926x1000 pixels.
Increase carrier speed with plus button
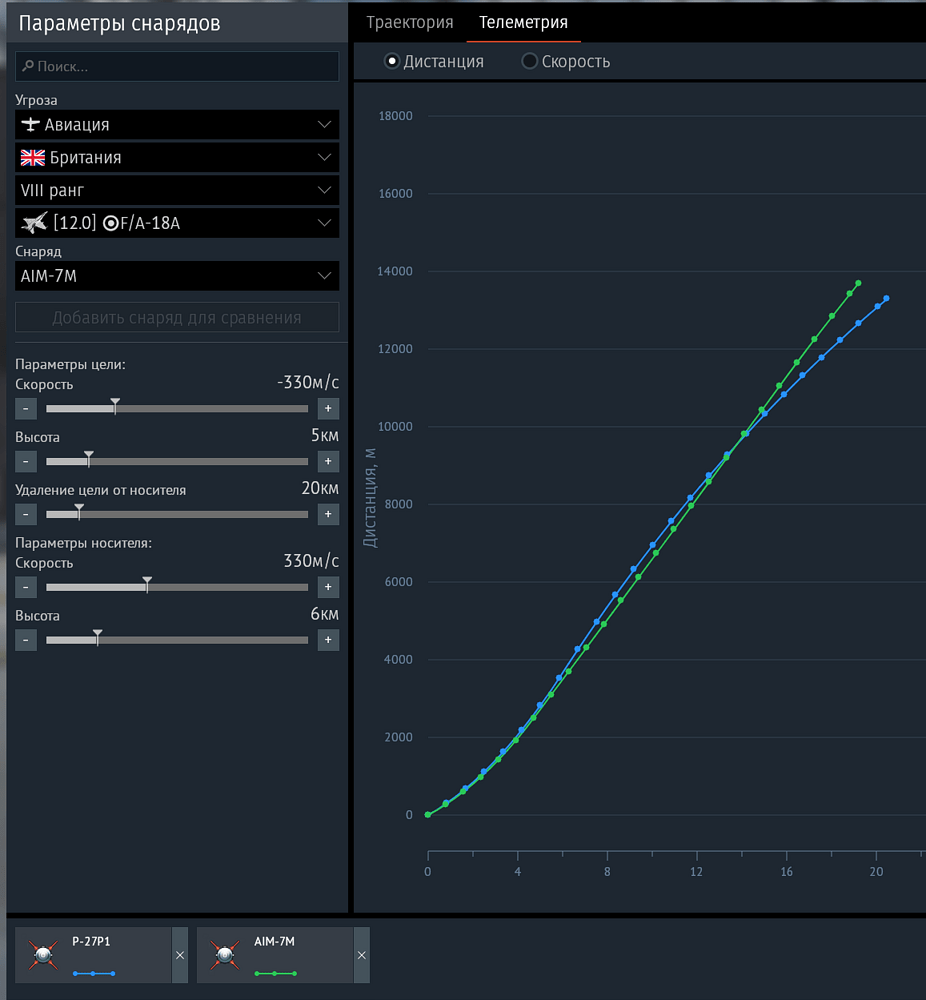(328, 587)
